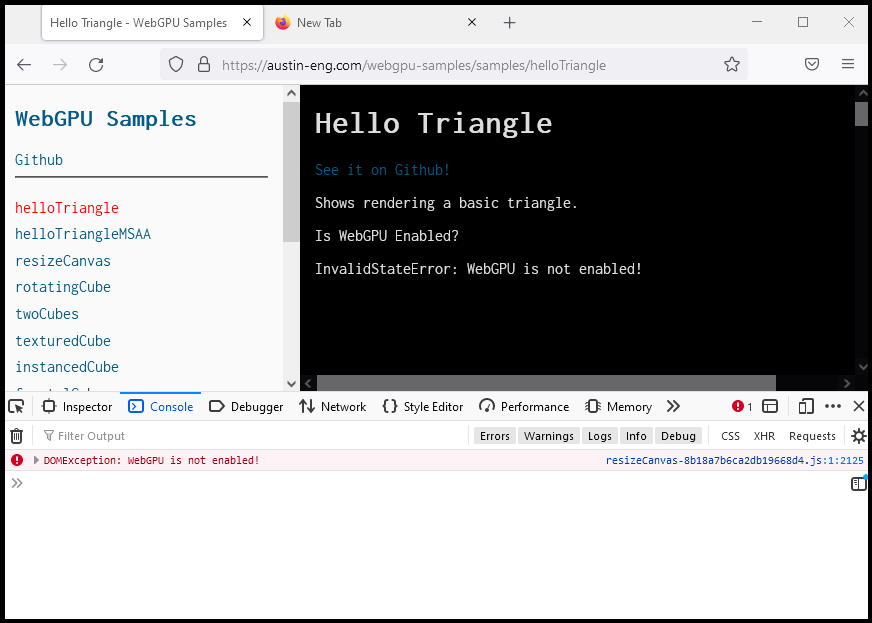Open the console settings gear
Image resolution: width=872 pixels, height=623 pixels.
click(858, 435)
